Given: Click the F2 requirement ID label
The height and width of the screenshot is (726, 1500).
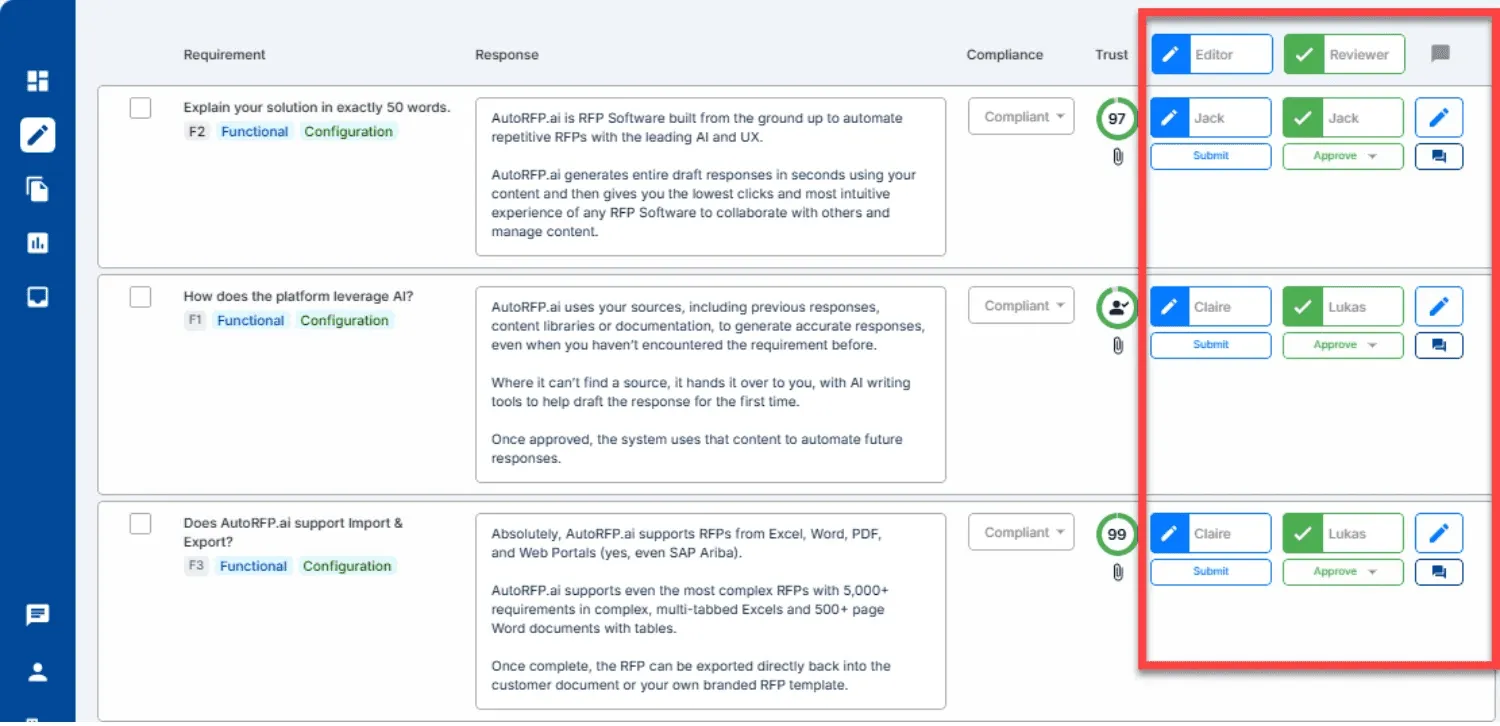Looking at the screenshot, I should (x=197, y=132).
